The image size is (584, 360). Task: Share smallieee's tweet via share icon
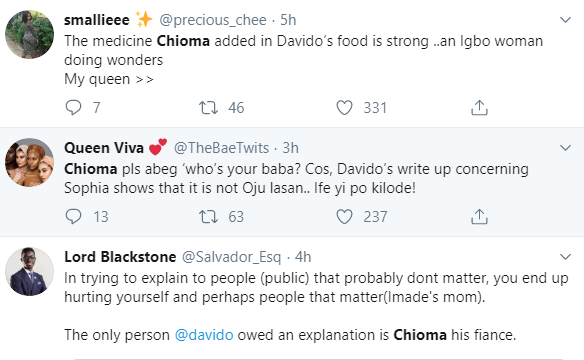pyautogui.click(x=479, y=108)
